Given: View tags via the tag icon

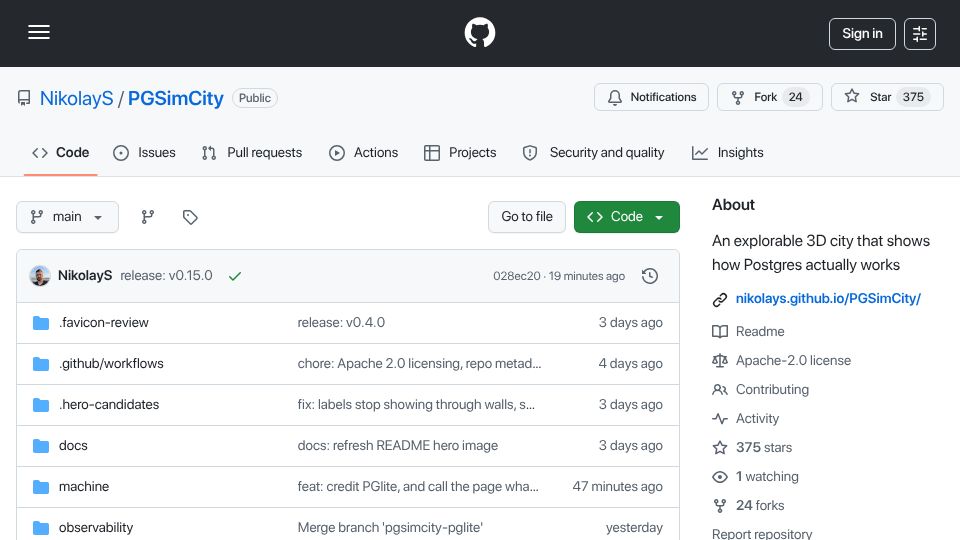Looking at the screenshot, I should coord(190,217).
